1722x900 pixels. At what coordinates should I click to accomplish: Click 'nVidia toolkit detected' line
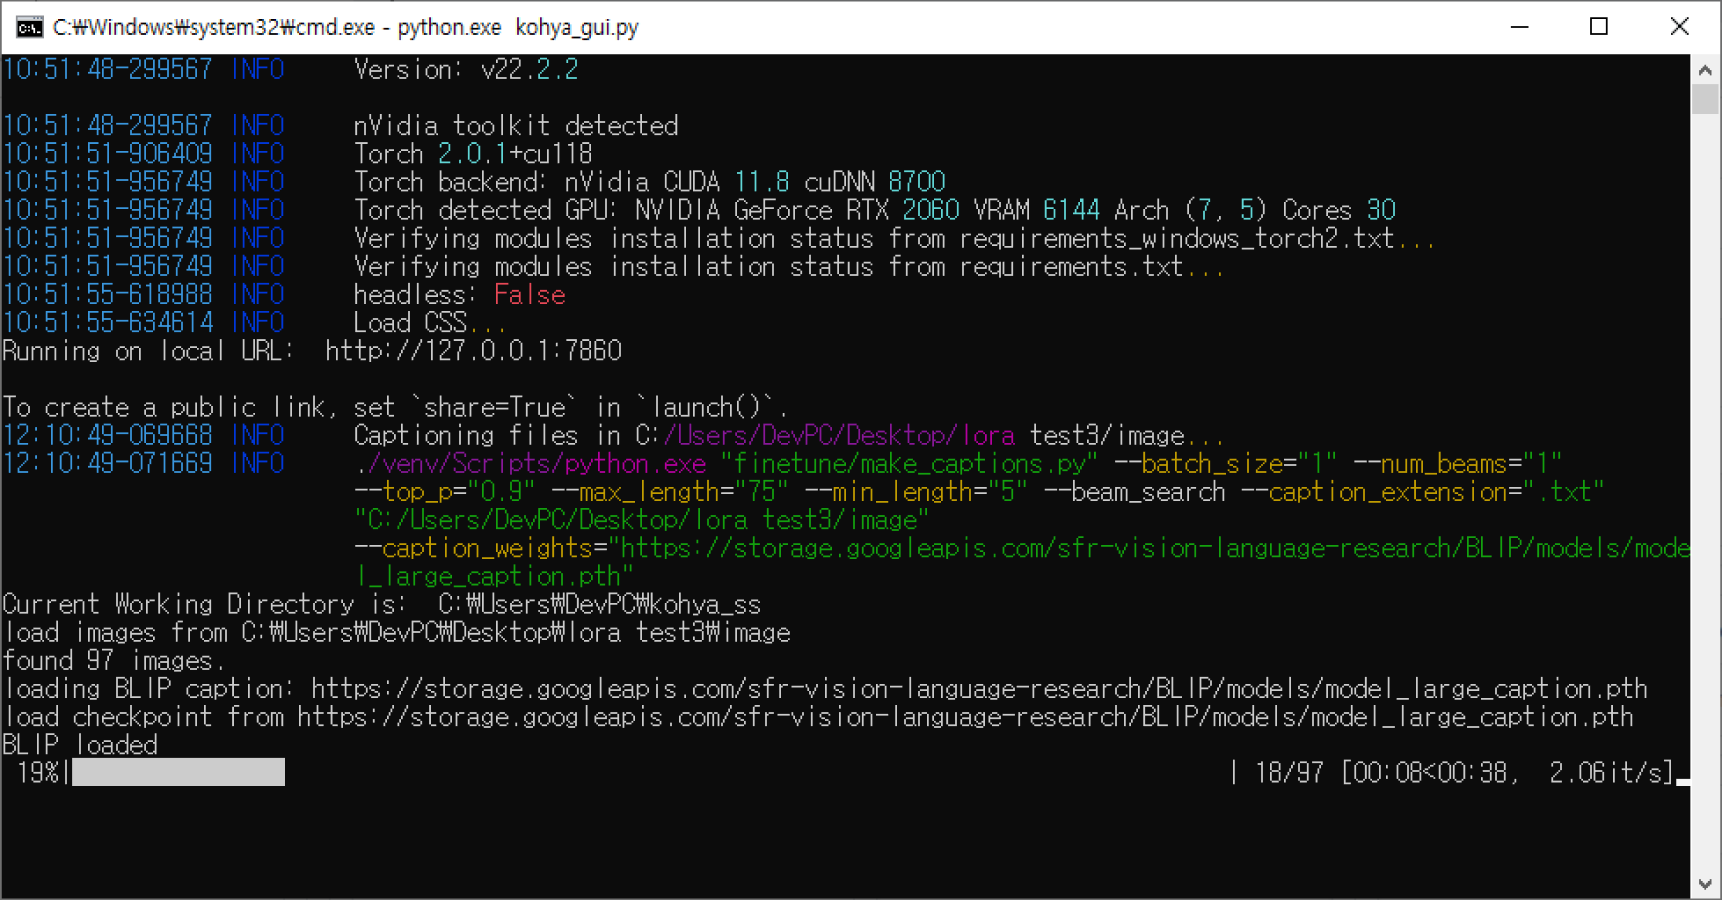point(516,126)
